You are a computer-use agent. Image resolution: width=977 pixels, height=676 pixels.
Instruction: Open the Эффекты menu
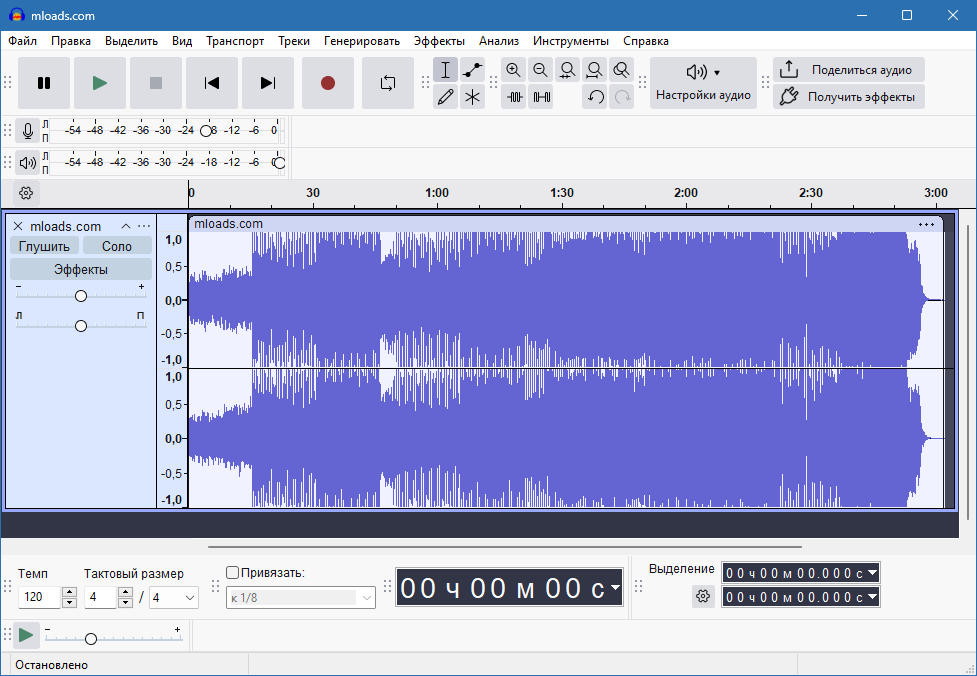pyautogui.click(x=439, y=41)
